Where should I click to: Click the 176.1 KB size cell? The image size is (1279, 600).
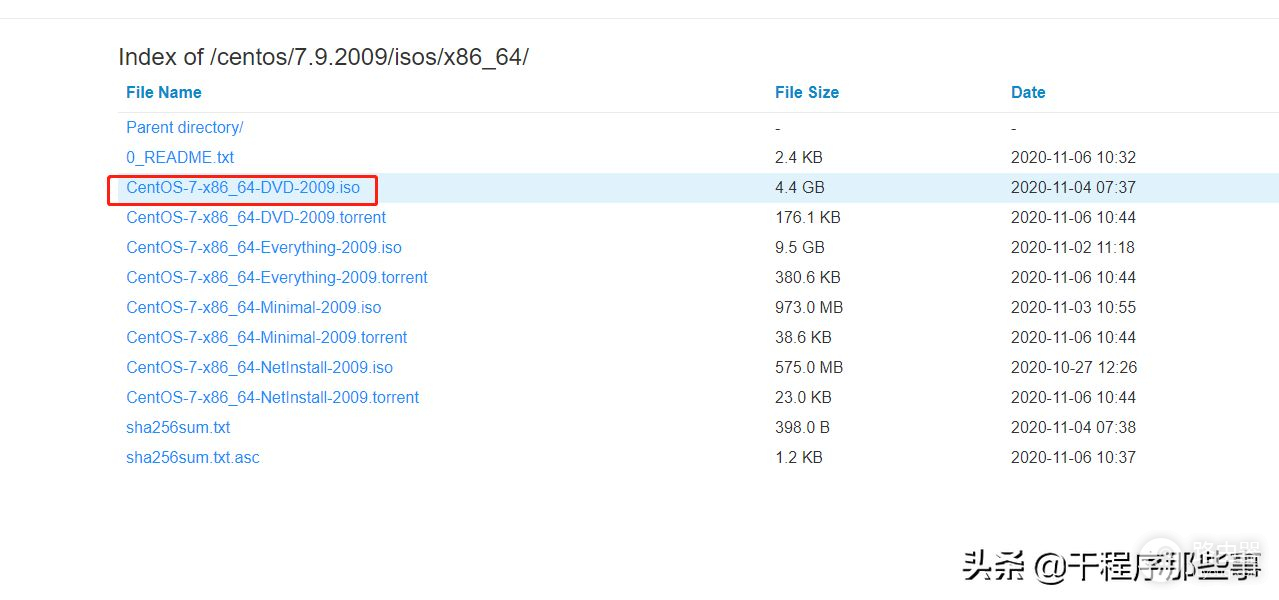pos(808,217)
